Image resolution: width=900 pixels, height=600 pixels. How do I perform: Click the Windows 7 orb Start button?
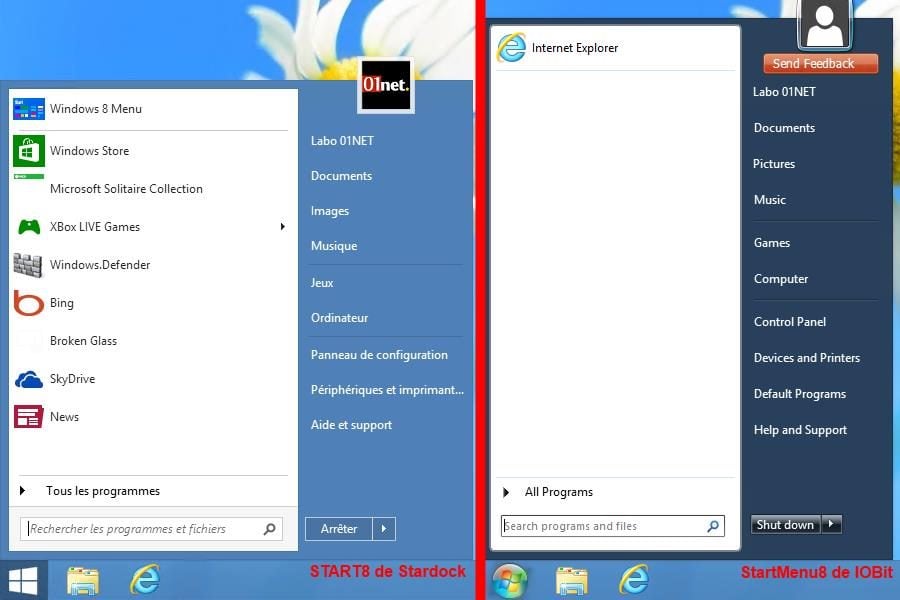point(510,580)
